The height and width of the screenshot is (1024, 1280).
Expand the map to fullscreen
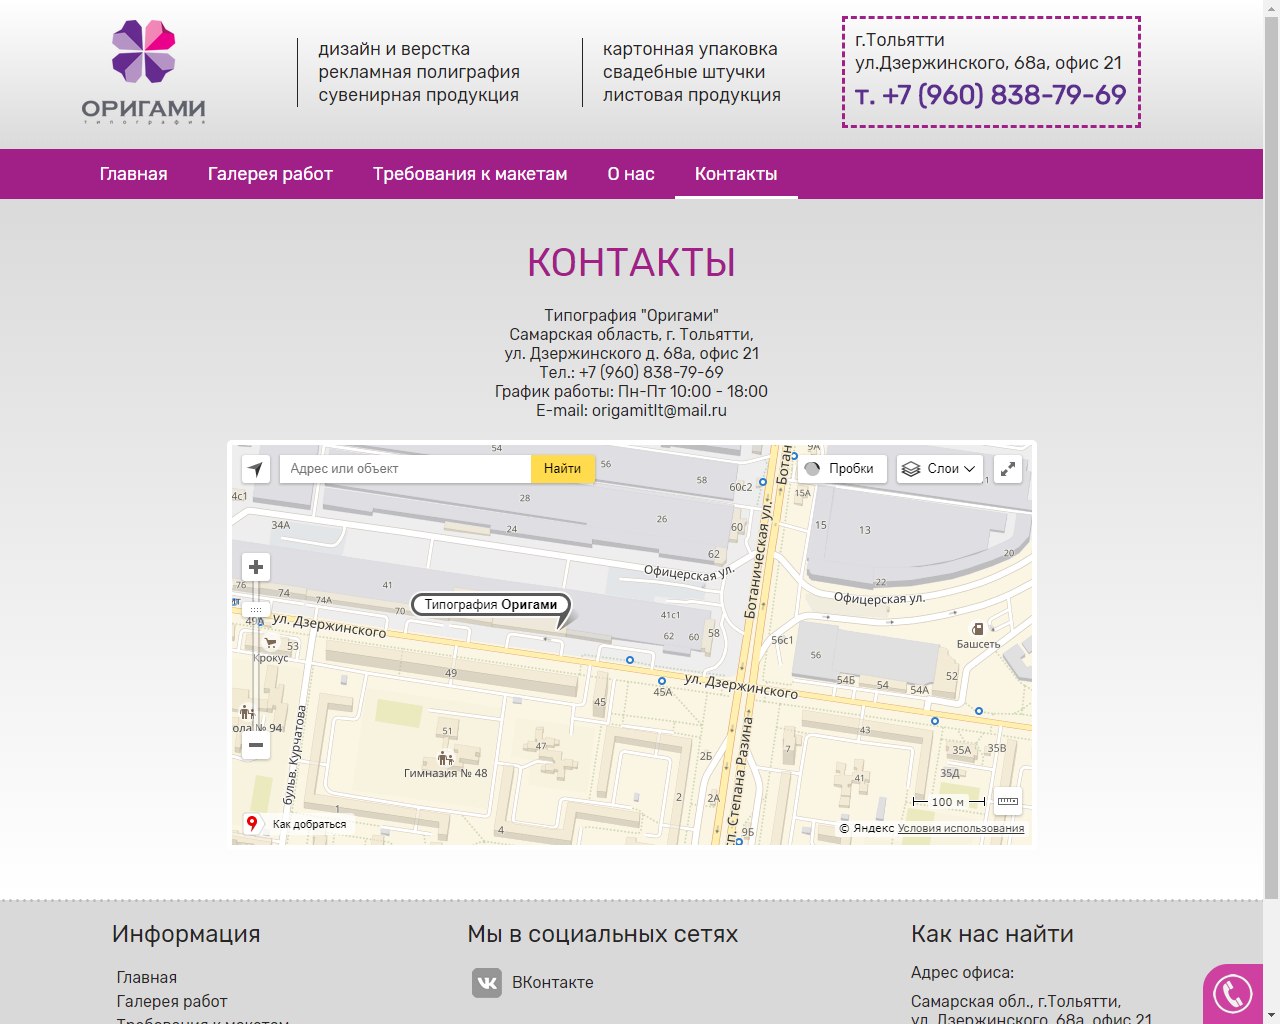1008,468
